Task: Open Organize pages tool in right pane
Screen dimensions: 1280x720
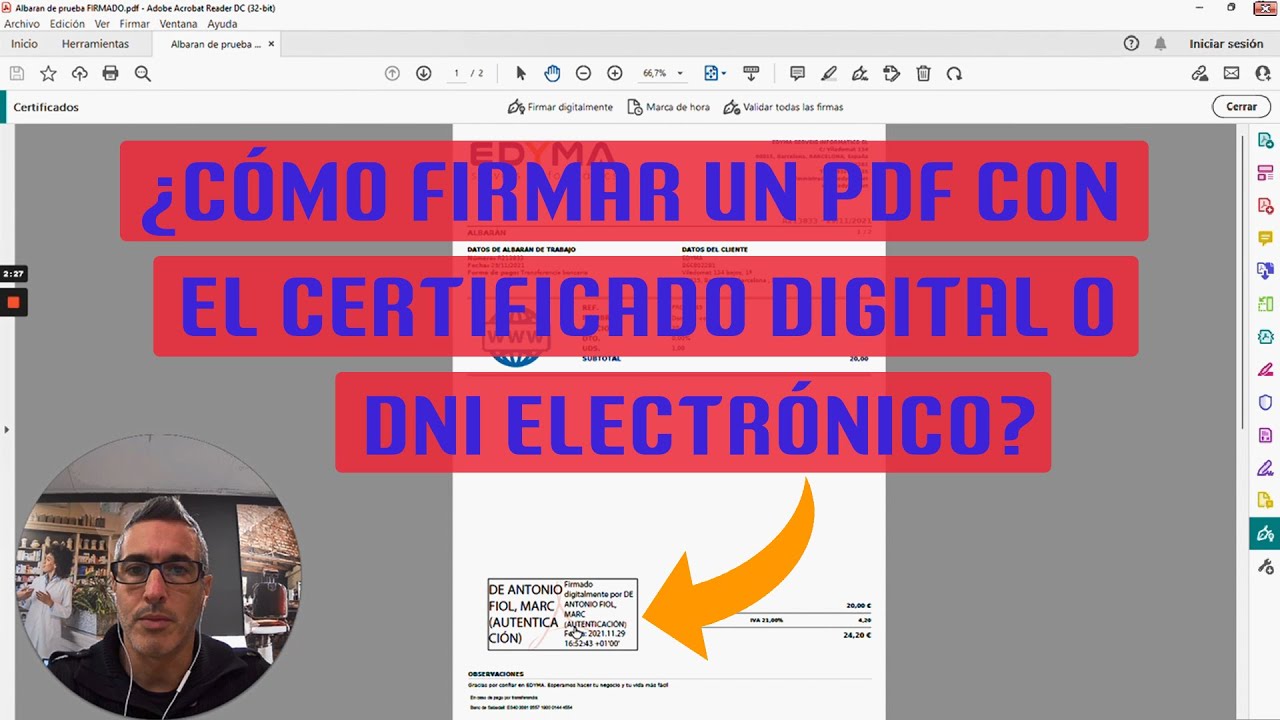Action: pos(1265,173)
